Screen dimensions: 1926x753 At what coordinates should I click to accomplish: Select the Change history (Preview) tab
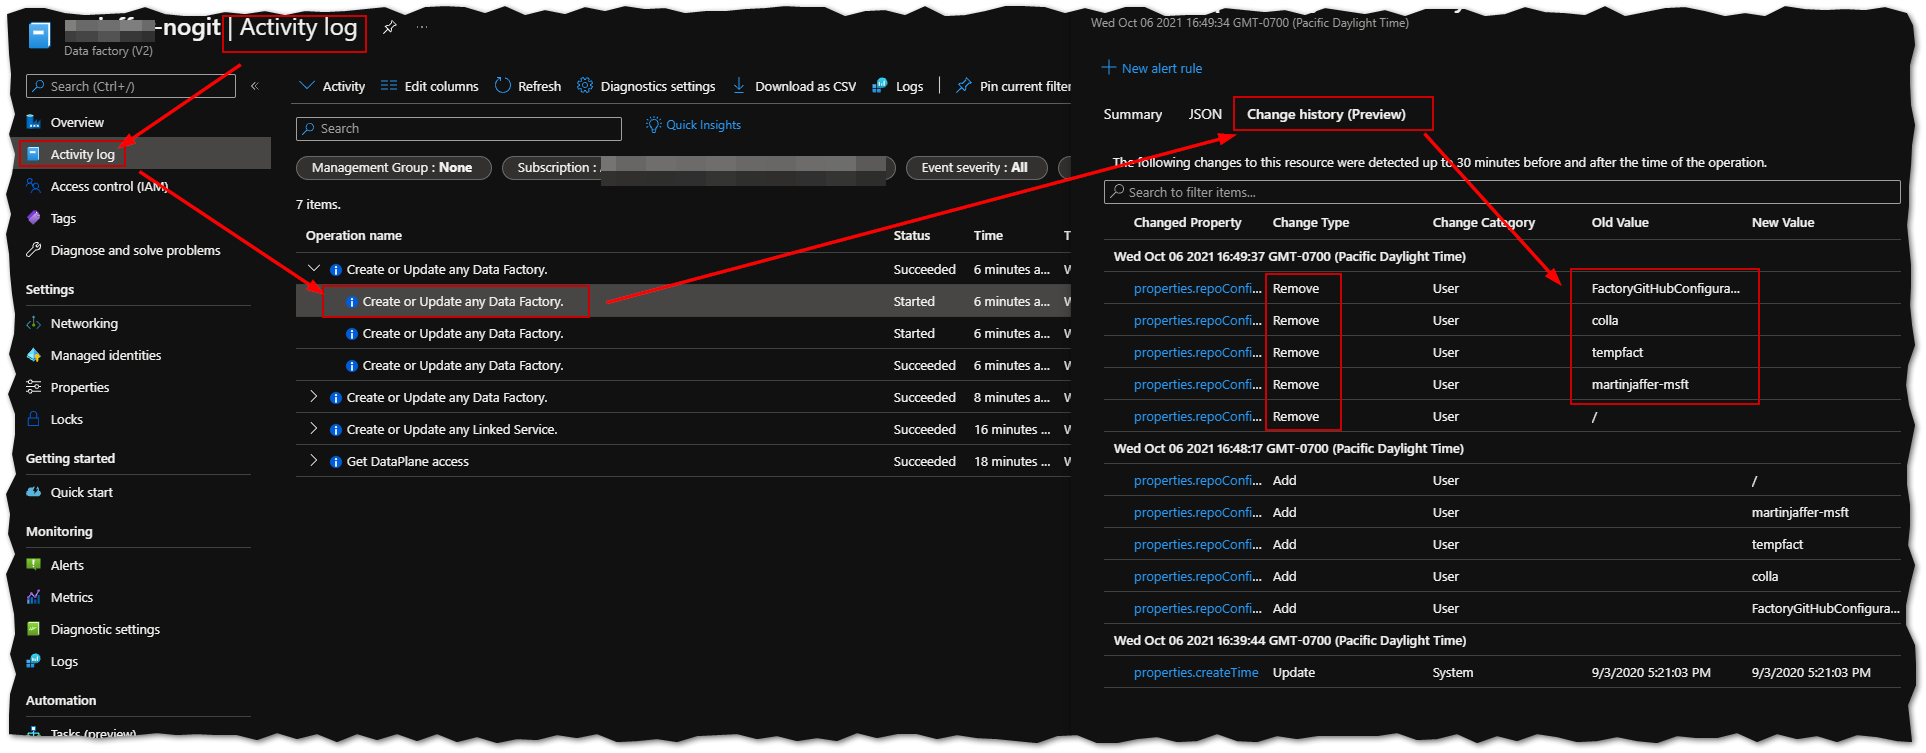point(1326,114)
